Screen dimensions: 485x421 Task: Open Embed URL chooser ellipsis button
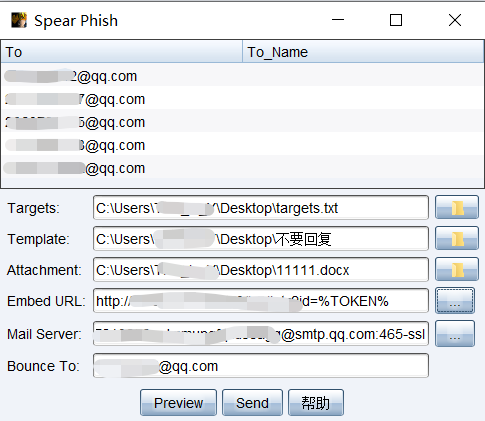[455, 301]
